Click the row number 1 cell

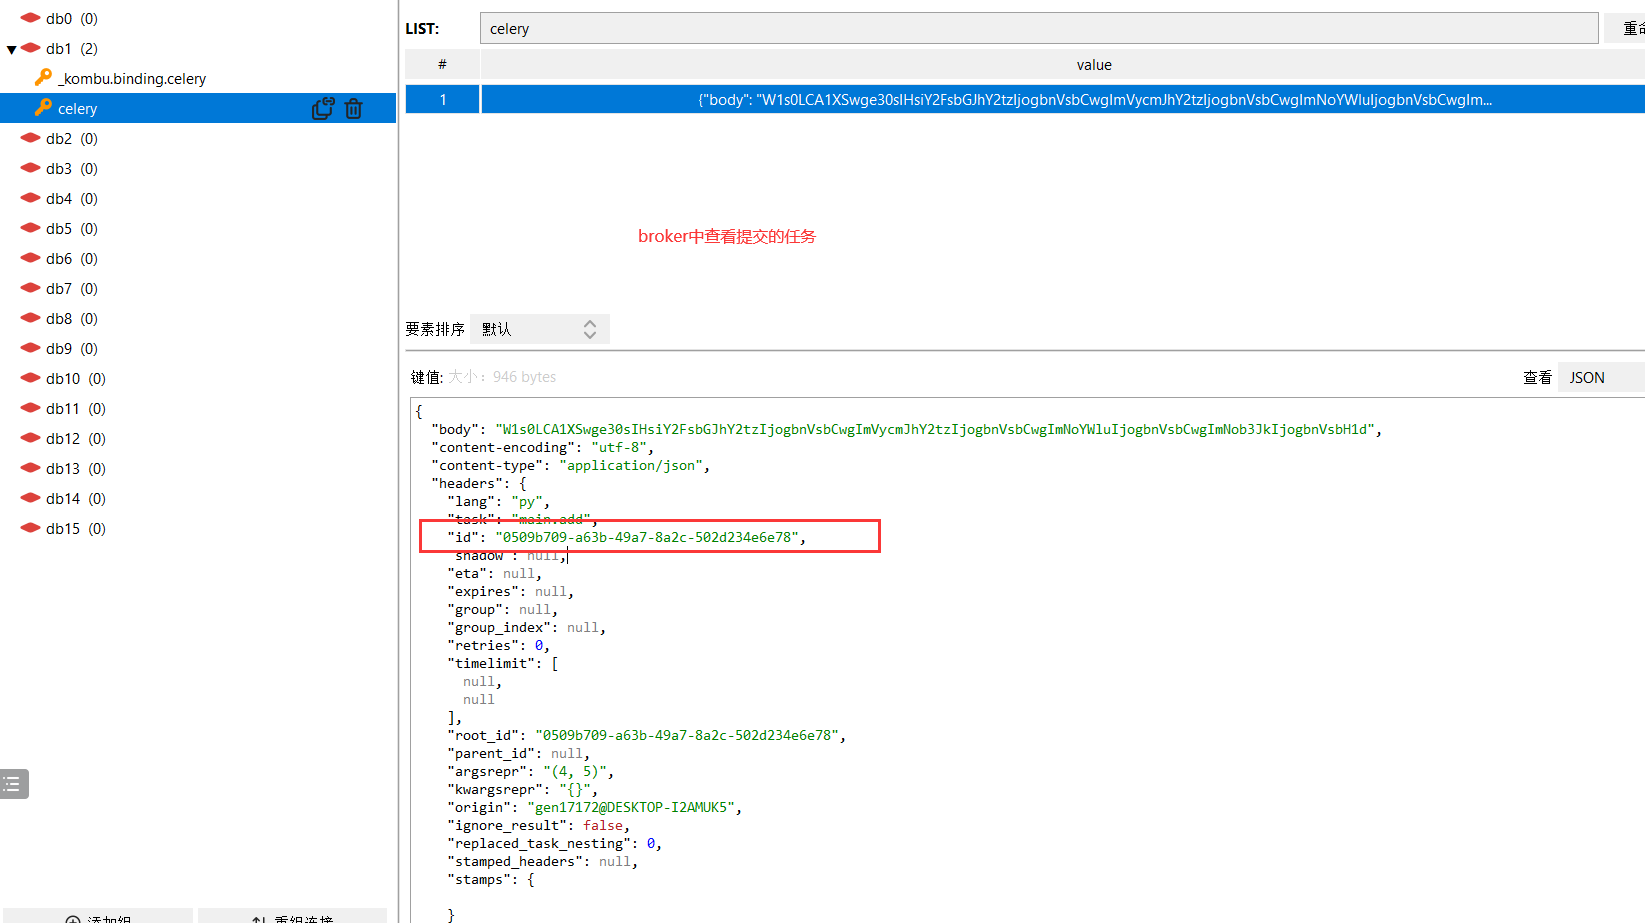[x=442, y=99]
